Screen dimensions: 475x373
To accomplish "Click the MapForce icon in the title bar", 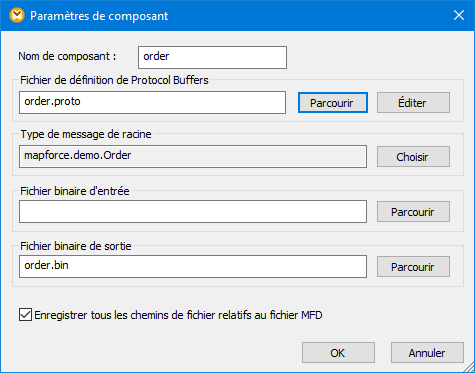I will pyautogui.click(x=17, y=16).
